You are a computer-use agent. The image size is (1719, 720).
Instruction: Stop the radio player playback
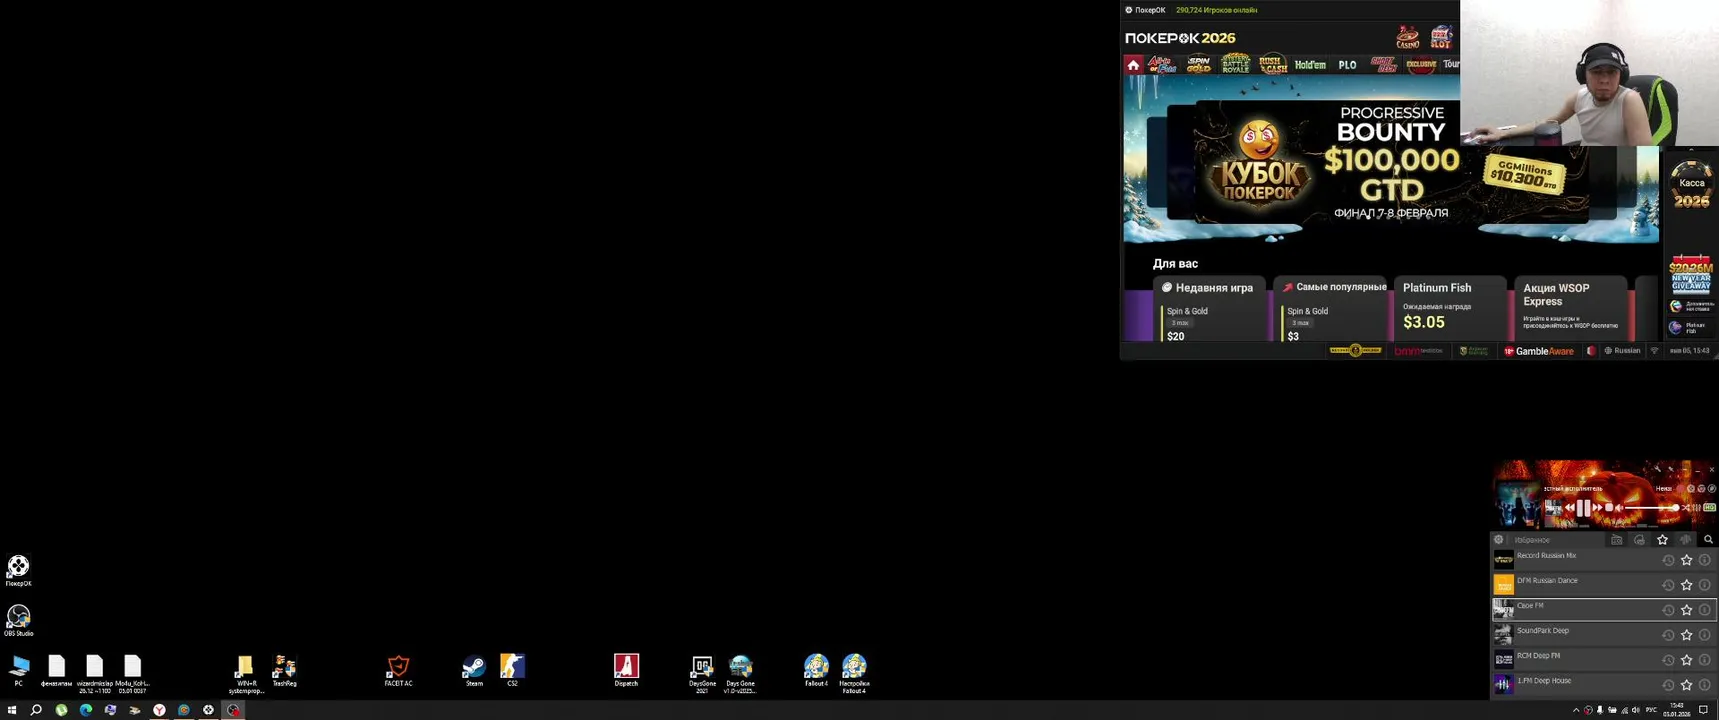tap(1609, 508)
